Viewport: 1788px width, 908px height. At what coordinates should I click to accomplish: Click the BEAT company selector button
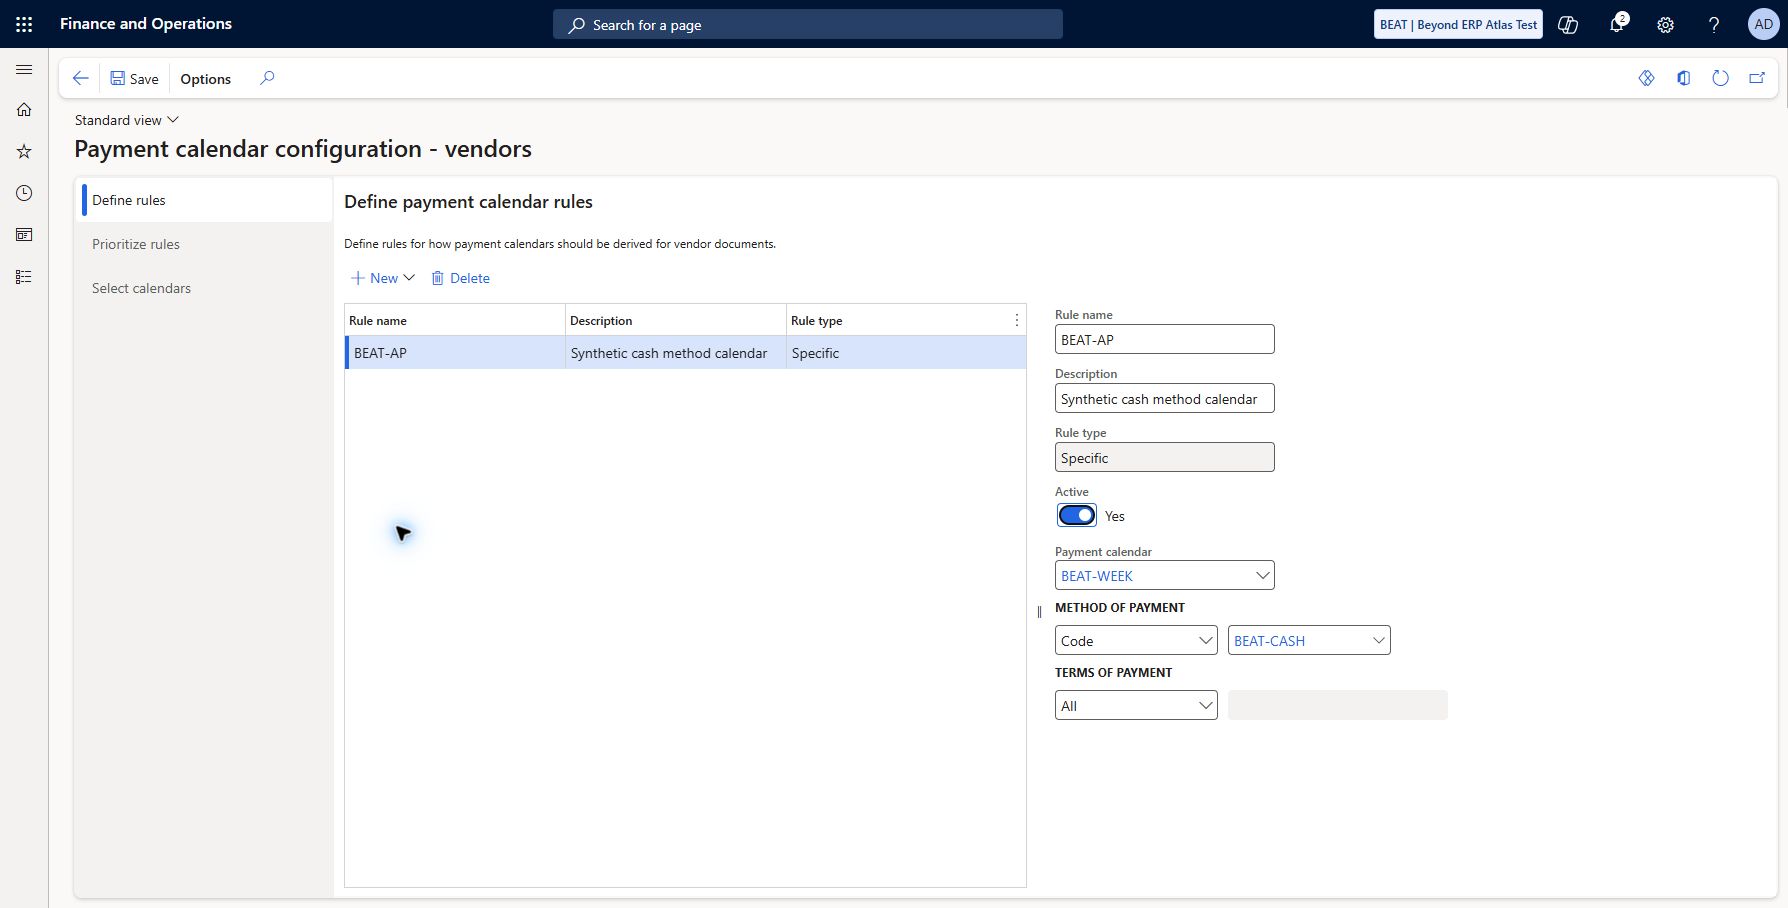pyautogui.click(x=1458, y=25)
